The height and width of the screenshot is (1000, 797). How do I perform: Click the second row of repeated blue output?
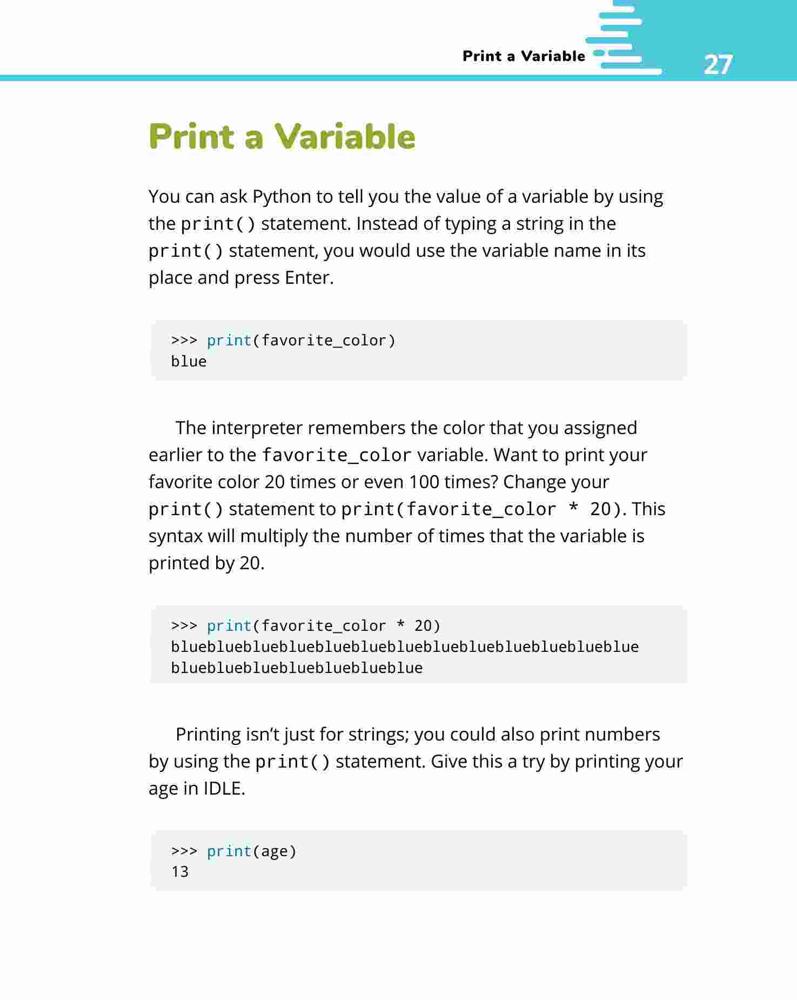point(296,668)
